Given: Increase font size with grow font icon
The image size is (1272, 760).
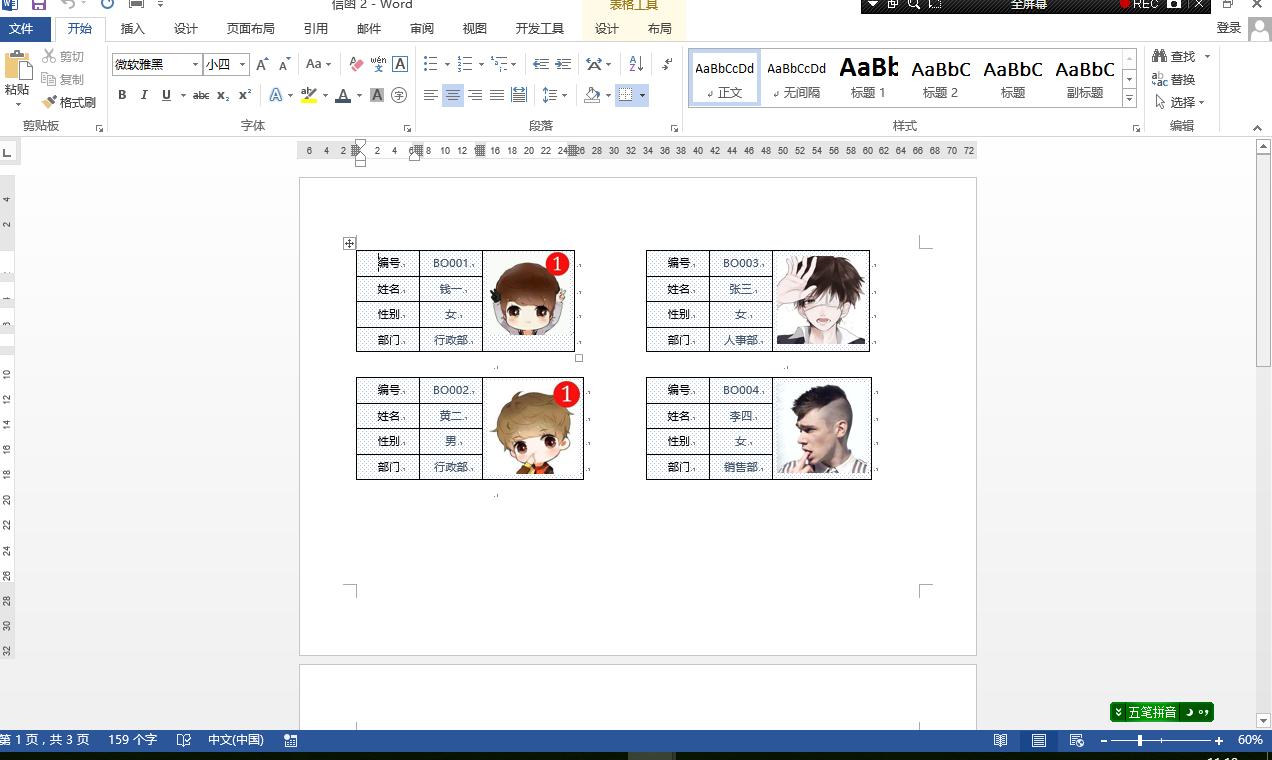Looking at the screenshot, I should 262,64.
